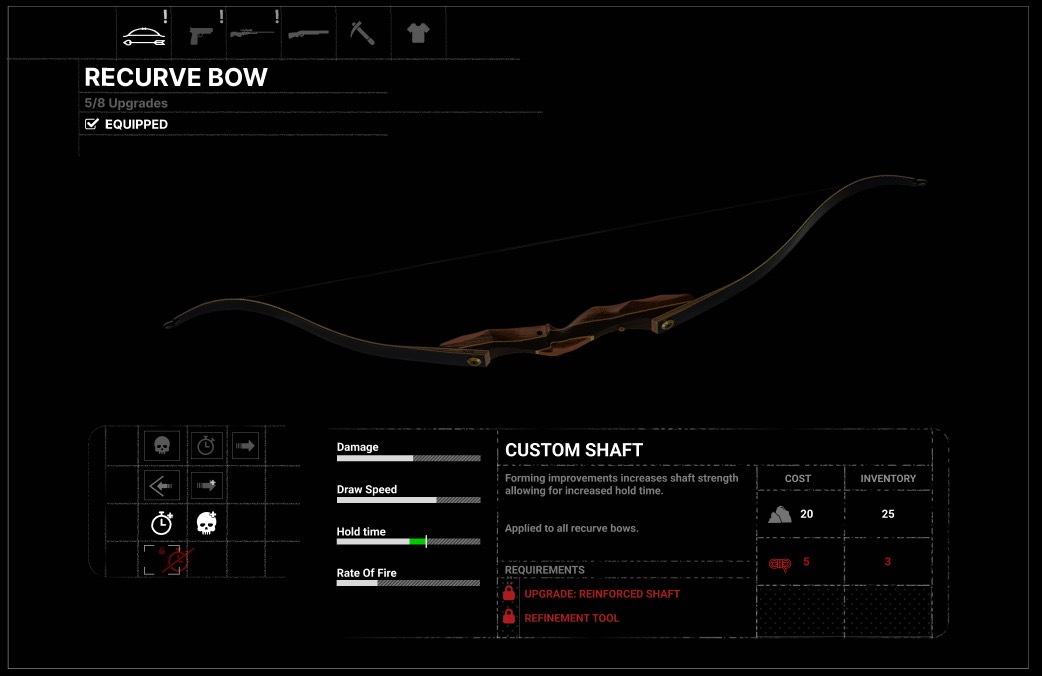Select the gray right-arrow upgrade icon
The height and width of the screenshot is (676, 1042).
(245, 445)
